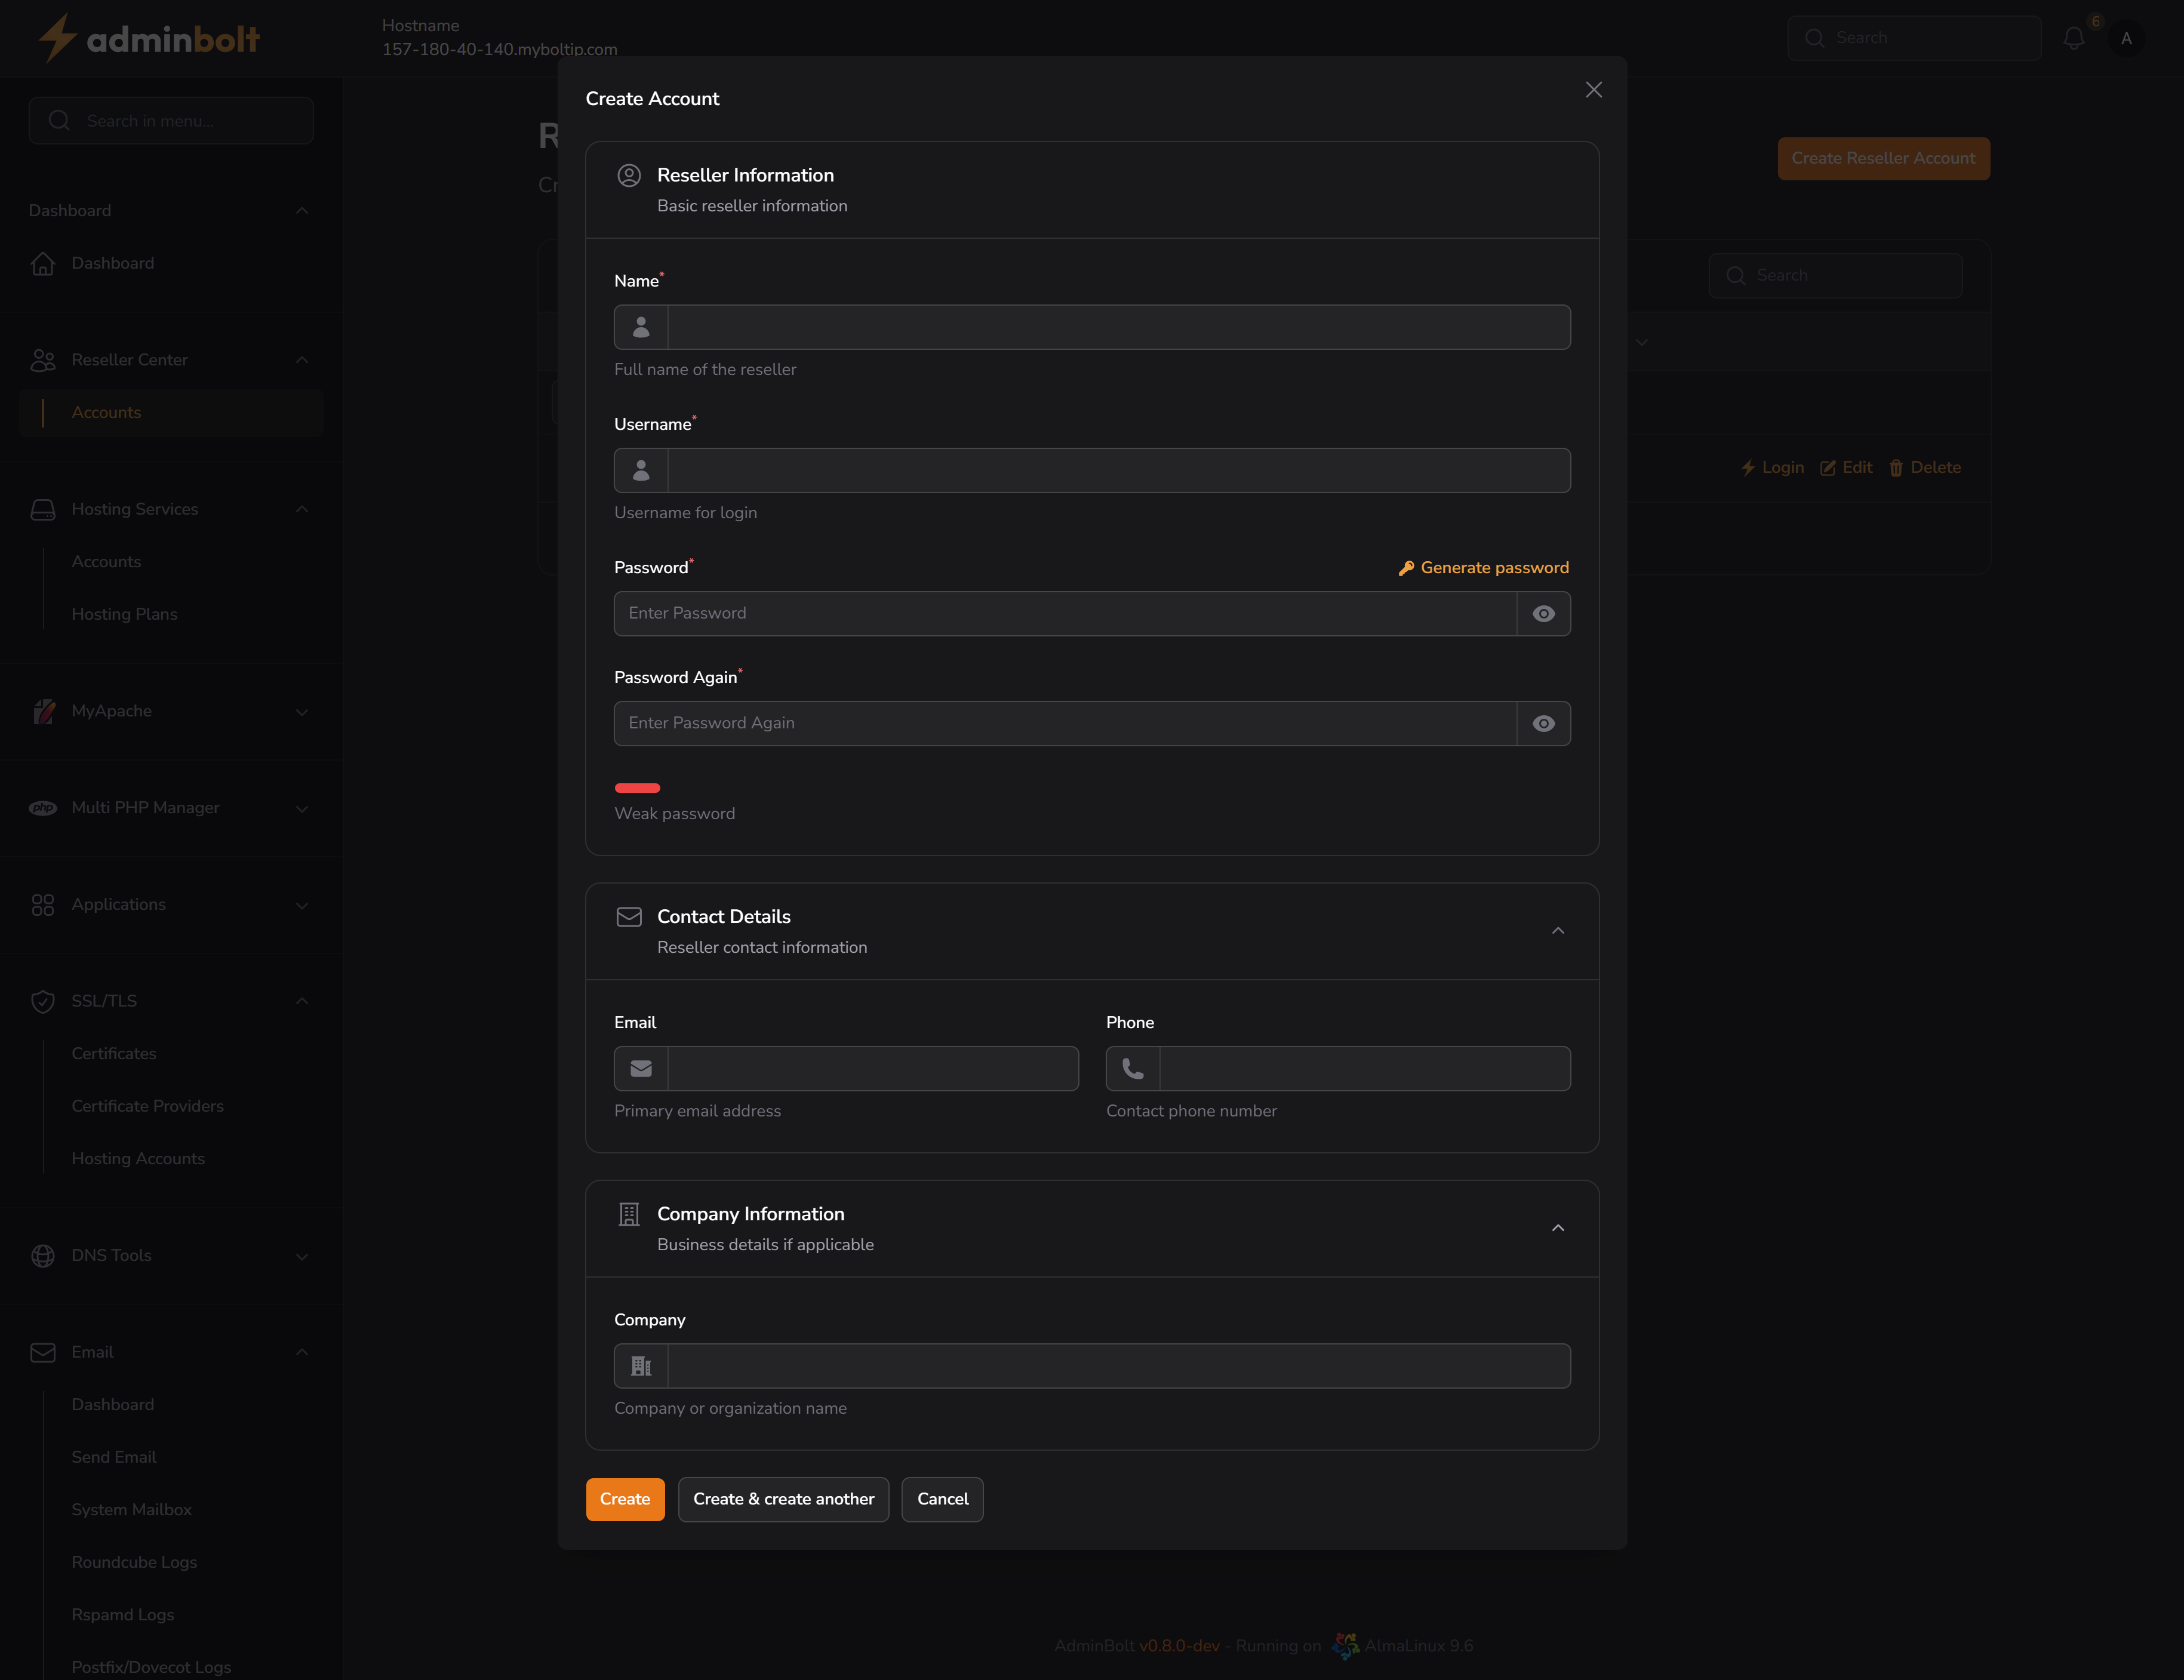Screen dimensions: 2184x1680
Task: Click the Reseller Center sidebar icon
Action: [43, 360]
